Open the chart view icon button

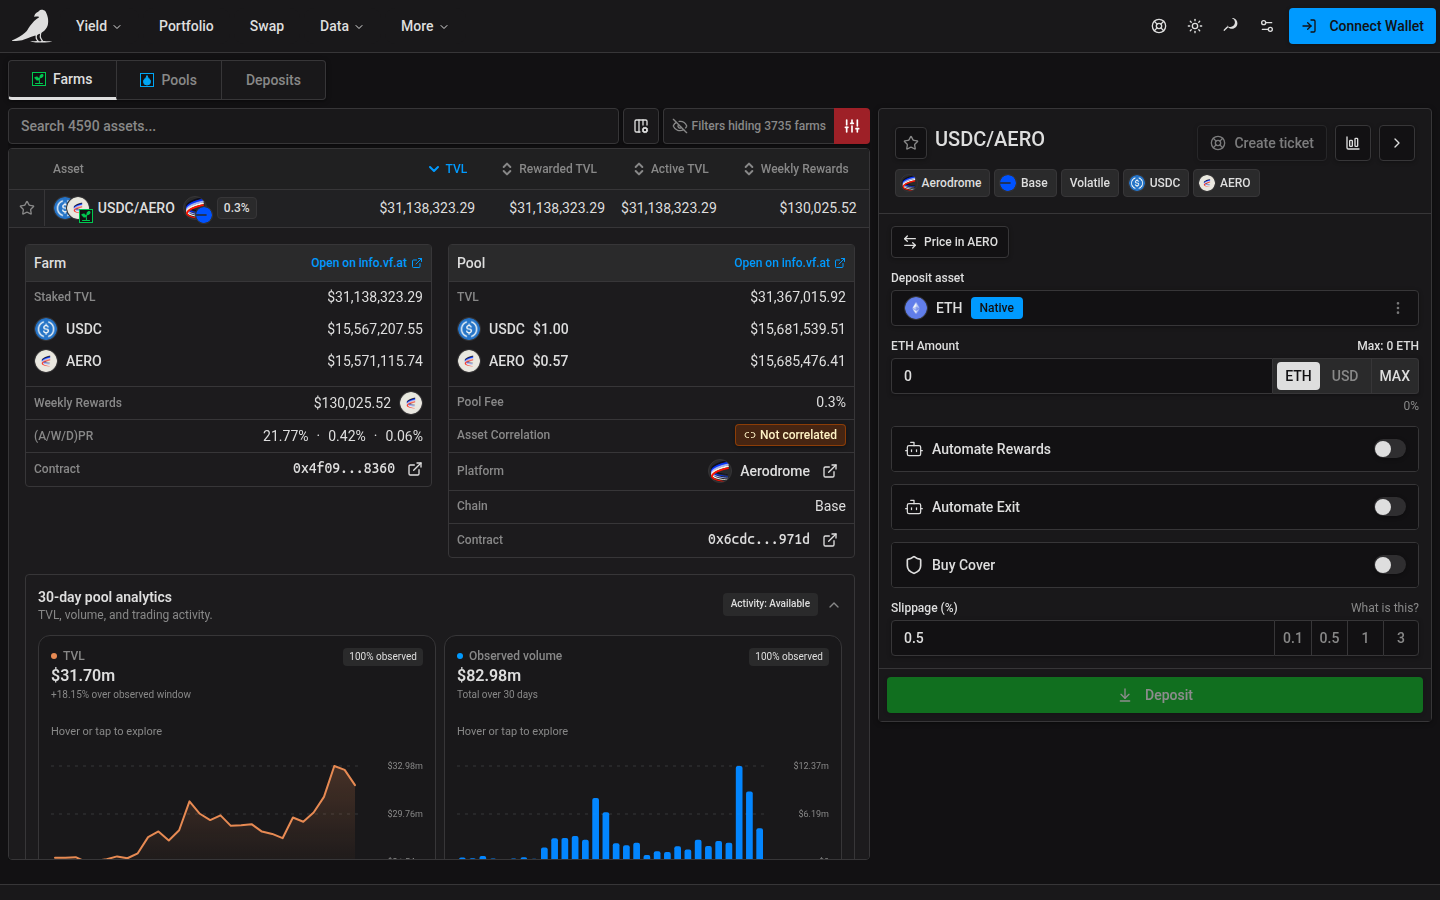click(1353, 143)
